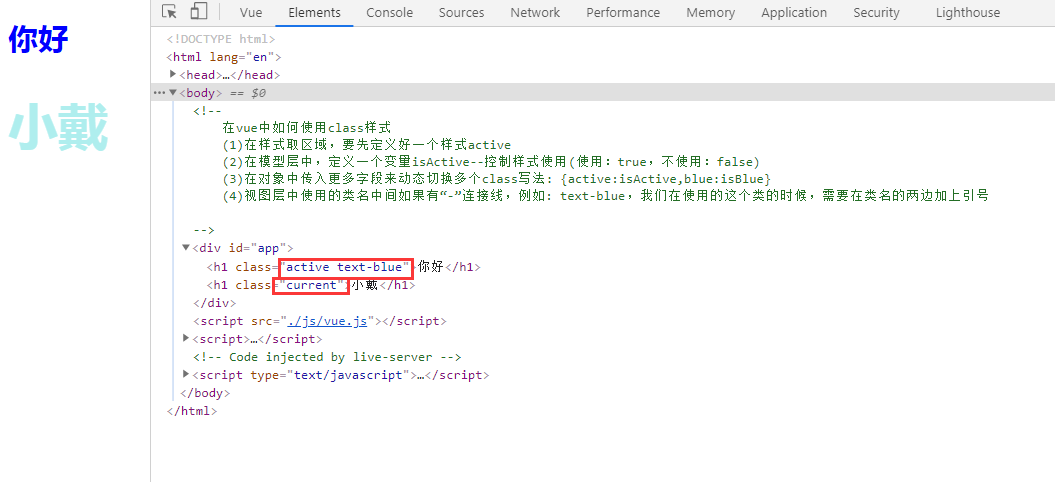Viewport: 1055px width, 482px height.
Task: Open the Performance tab
Action: (x=623, y=13)
